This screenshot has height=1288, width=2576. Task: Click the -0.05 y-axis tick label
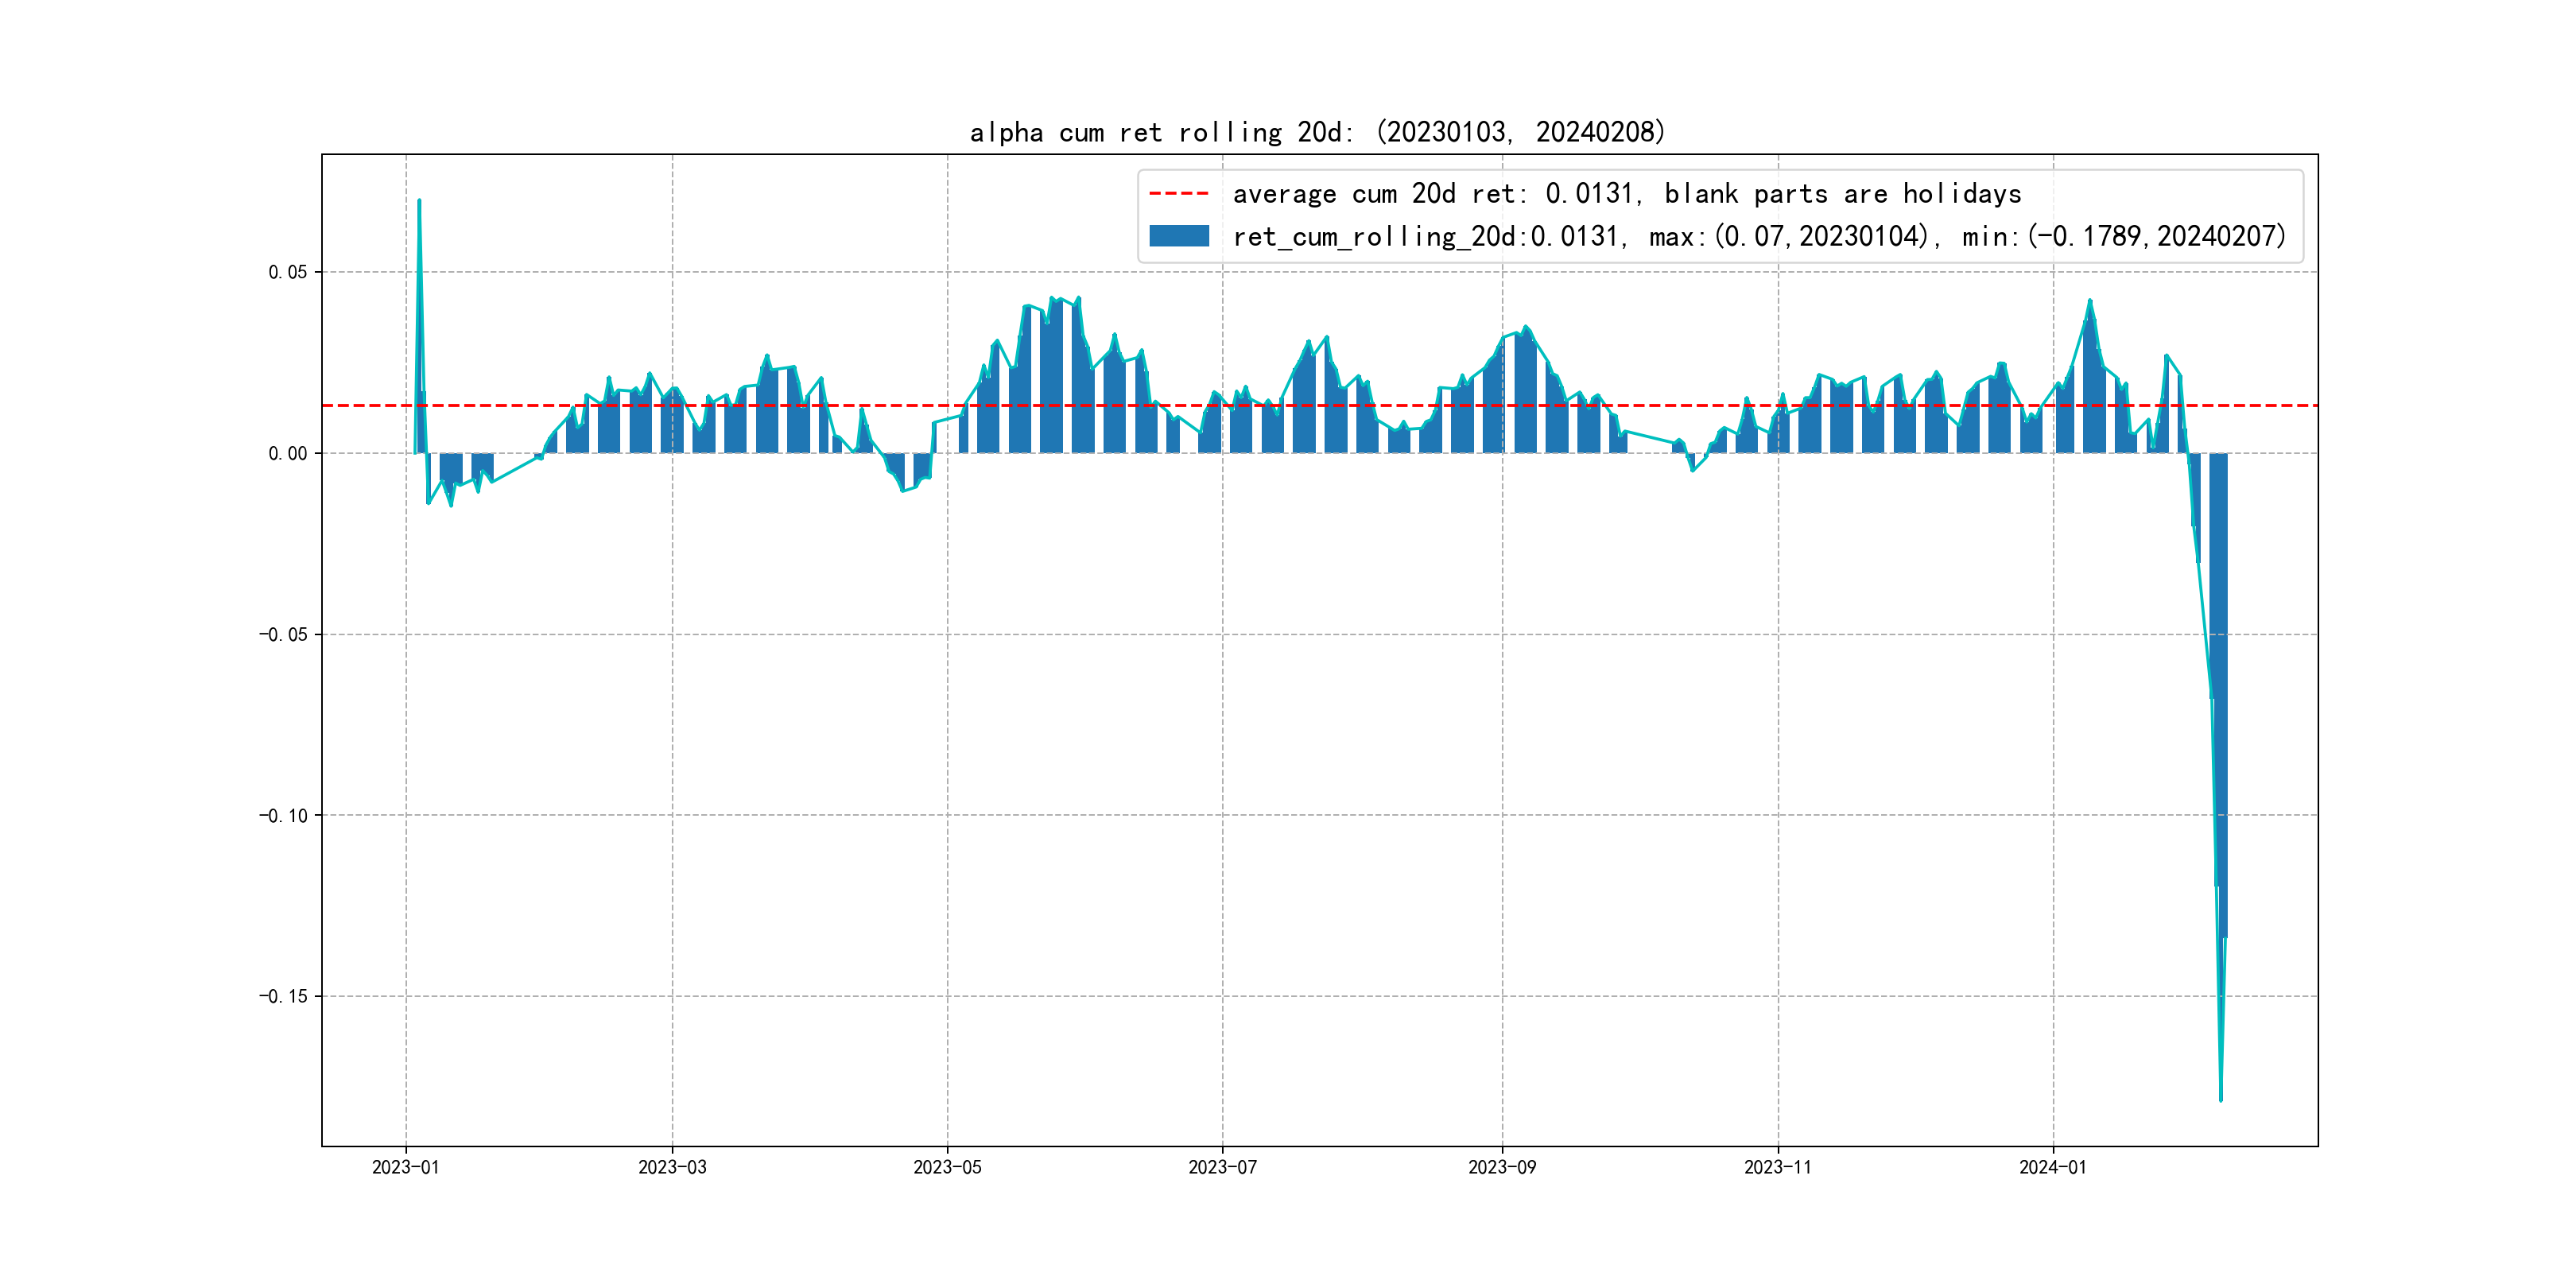tap(284, 634)
